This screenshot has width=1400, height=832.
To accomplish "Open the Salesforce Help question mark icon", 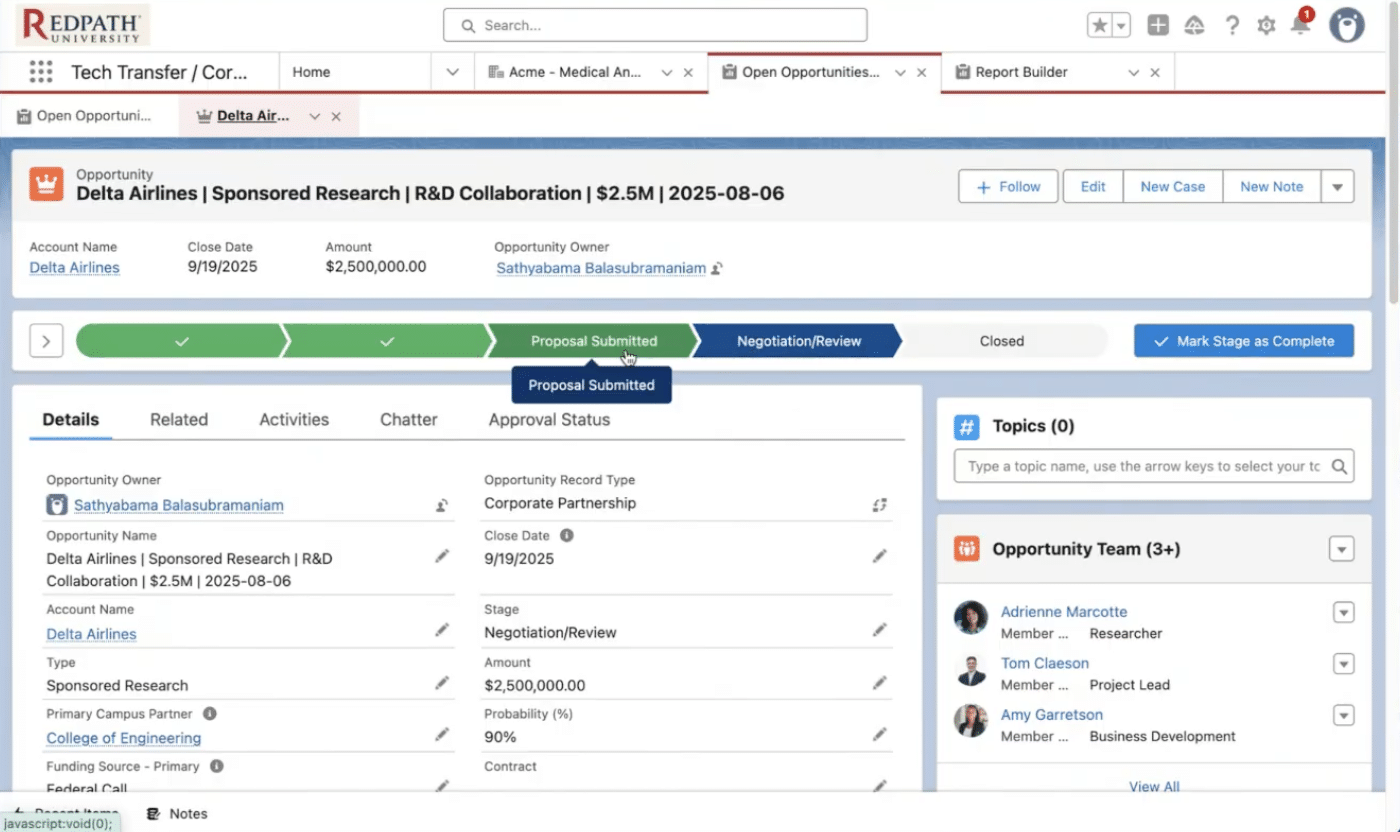I will pos(1232,26).
